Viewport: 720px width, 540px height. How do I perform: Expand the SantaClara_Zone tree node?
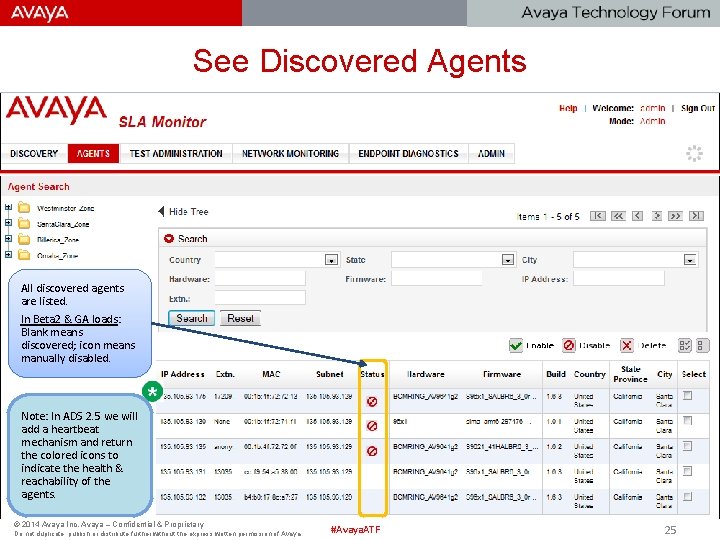pos(8,223)
